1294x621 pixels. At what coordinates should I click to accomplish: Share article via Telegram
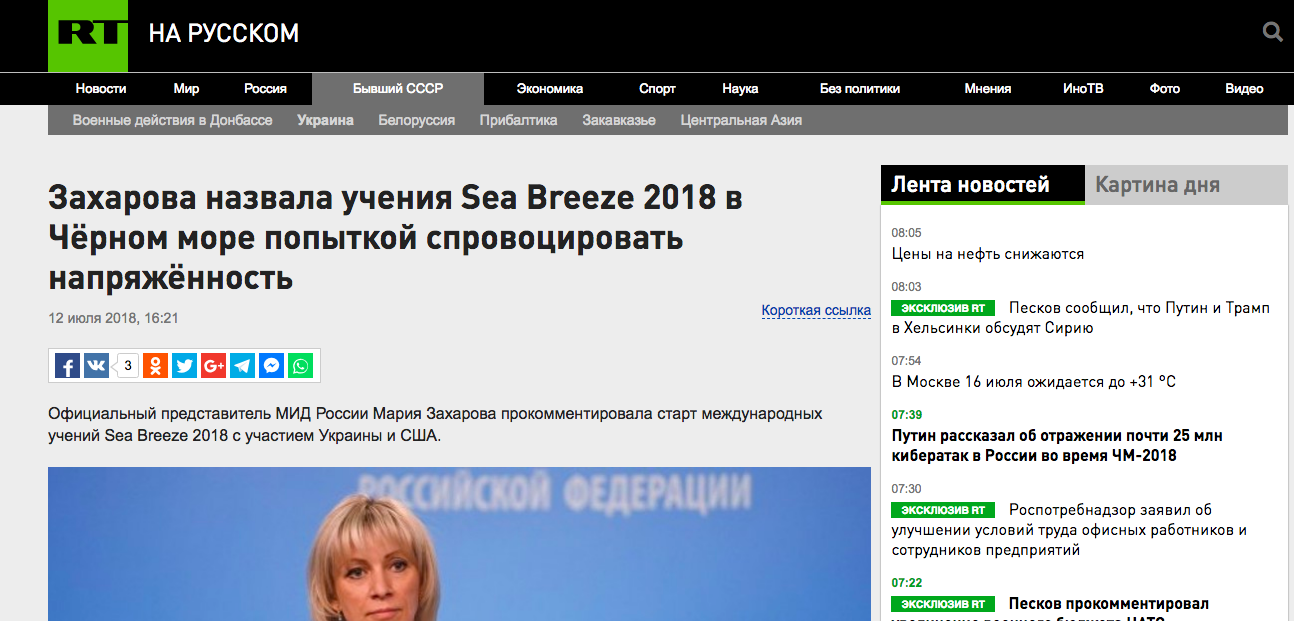(x=242, y=366)
